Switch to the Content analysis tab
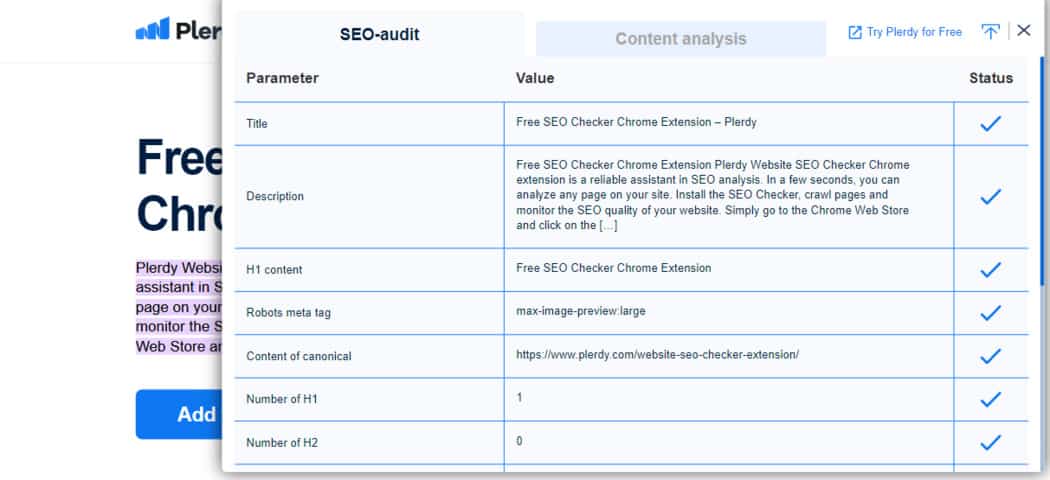The width and height of the screenshot is (1050, 480). [x=680, y=39]
